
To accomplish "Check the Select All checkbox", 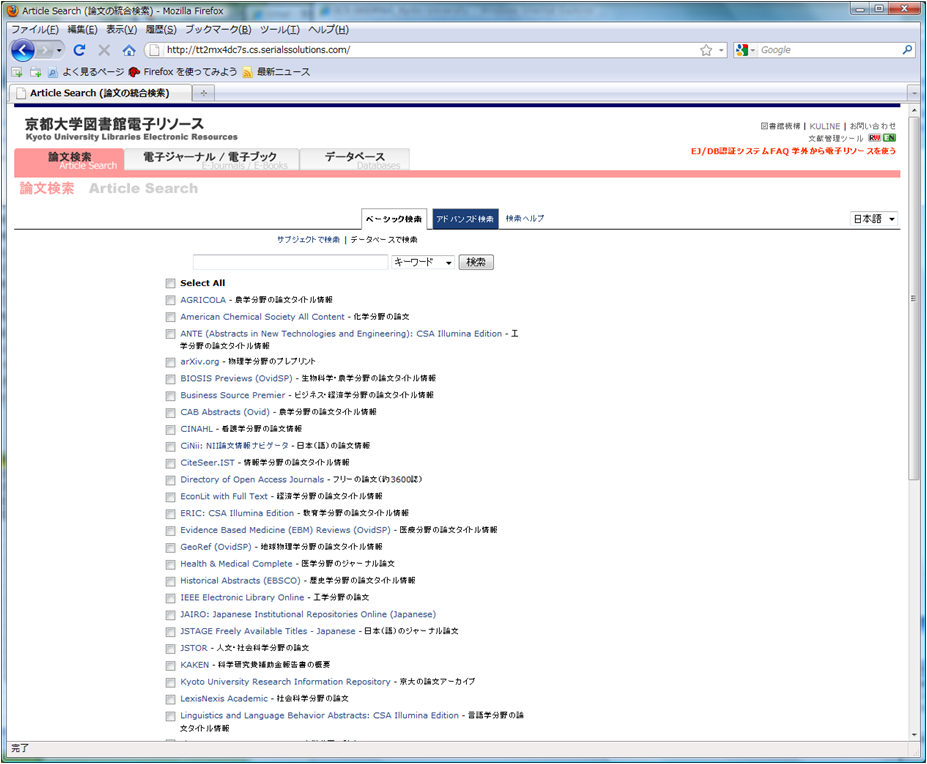I will click(x=170, y=283).
